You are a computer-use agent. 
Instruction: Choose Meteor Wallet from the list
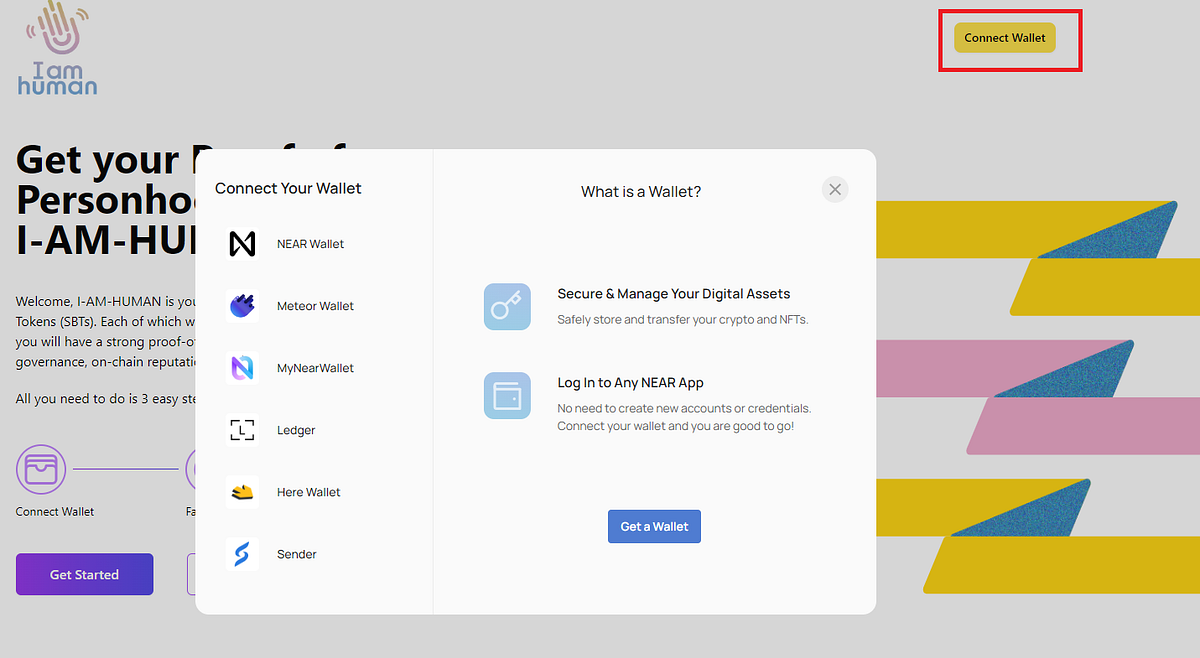click(315, 306)
